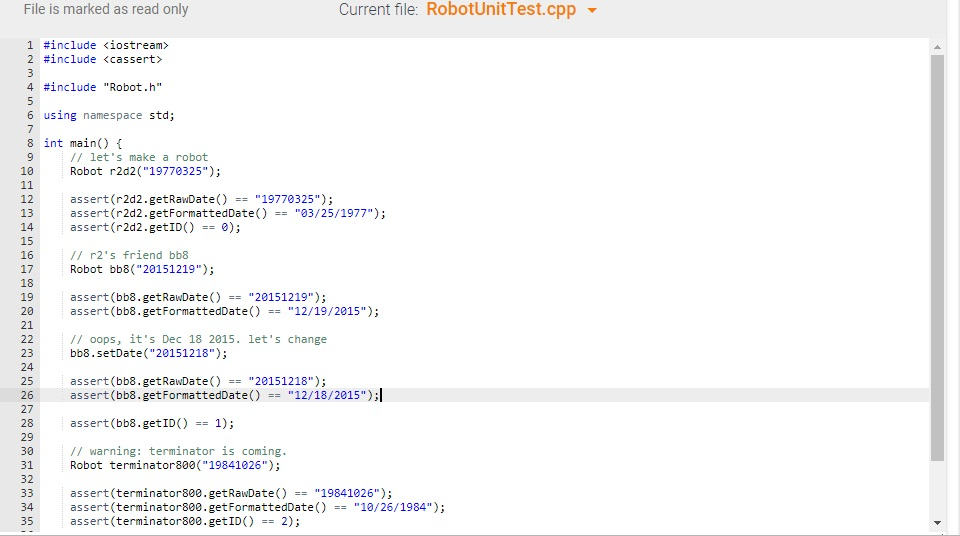Click 'Robot bb8("20151219");' line
The width and height of the screenshot is (960, 536).
[x=142, y=270]
